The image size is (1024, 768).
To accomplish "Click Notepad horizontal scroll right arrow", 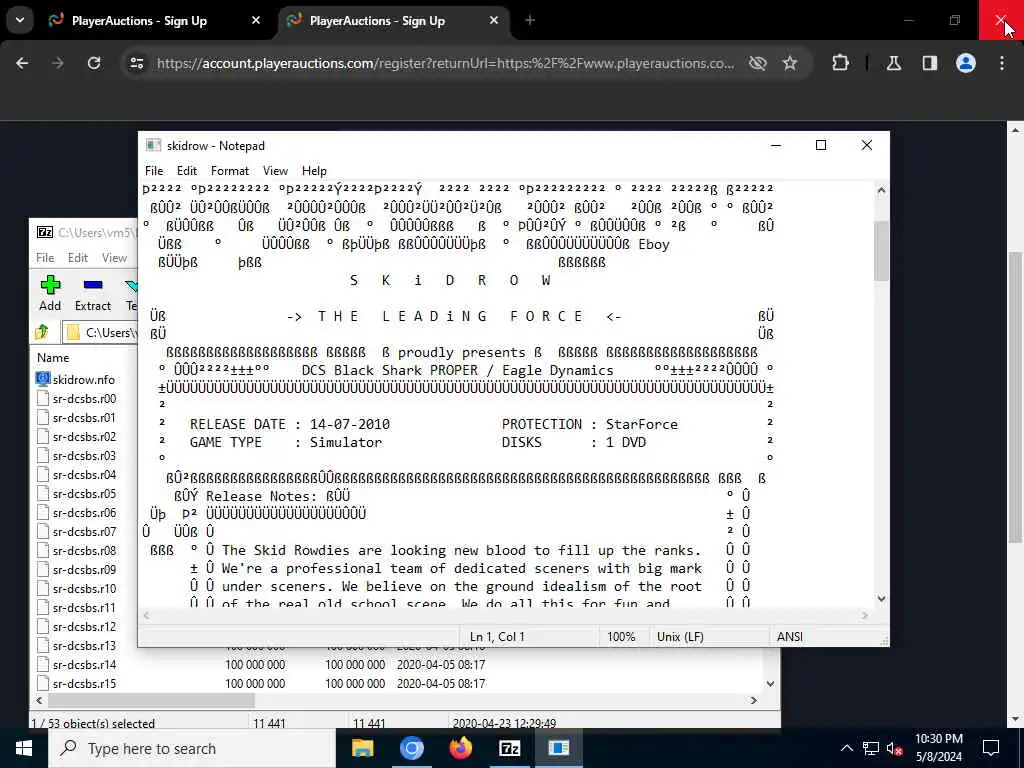I will [x=865, y=615].
